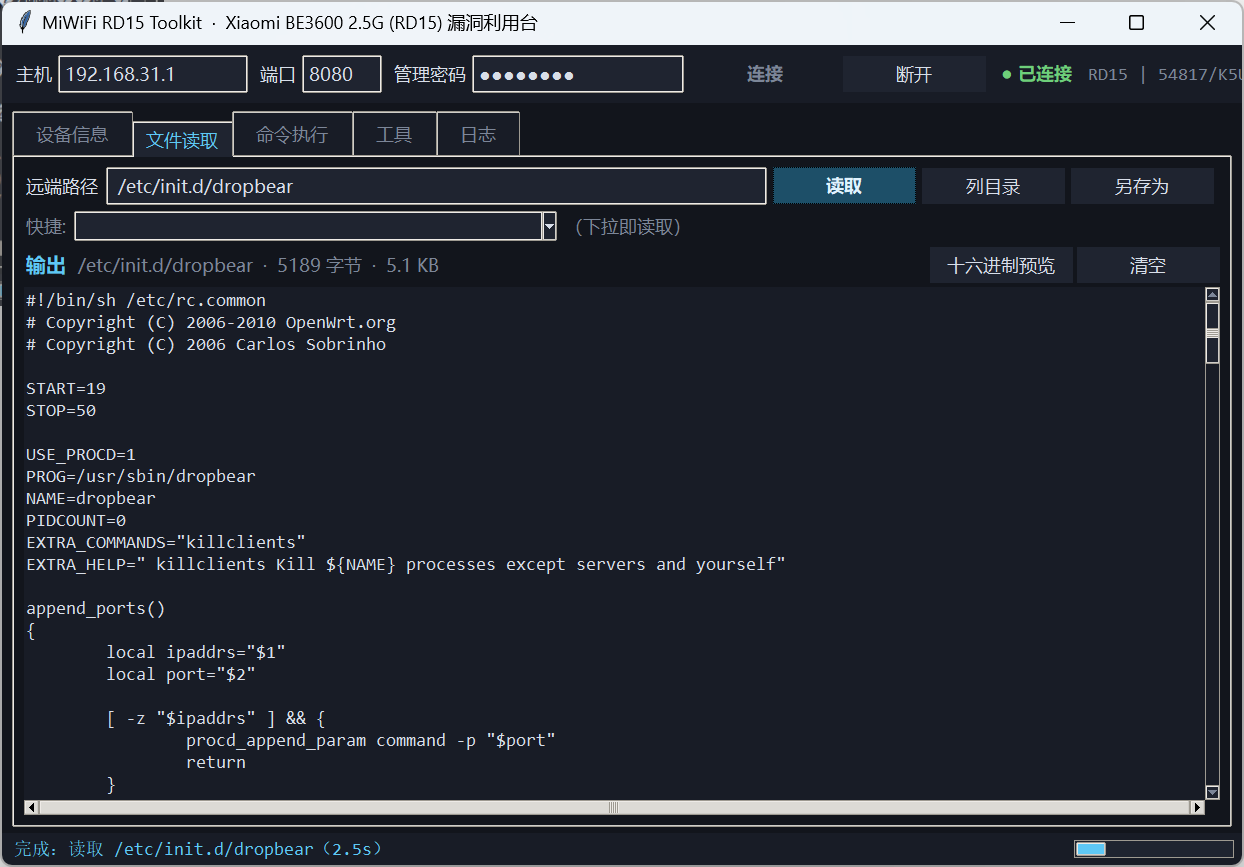
Task: Maximize the MiWiFi RD15 Toolkit window
Action: click(x=1136, y=23)
